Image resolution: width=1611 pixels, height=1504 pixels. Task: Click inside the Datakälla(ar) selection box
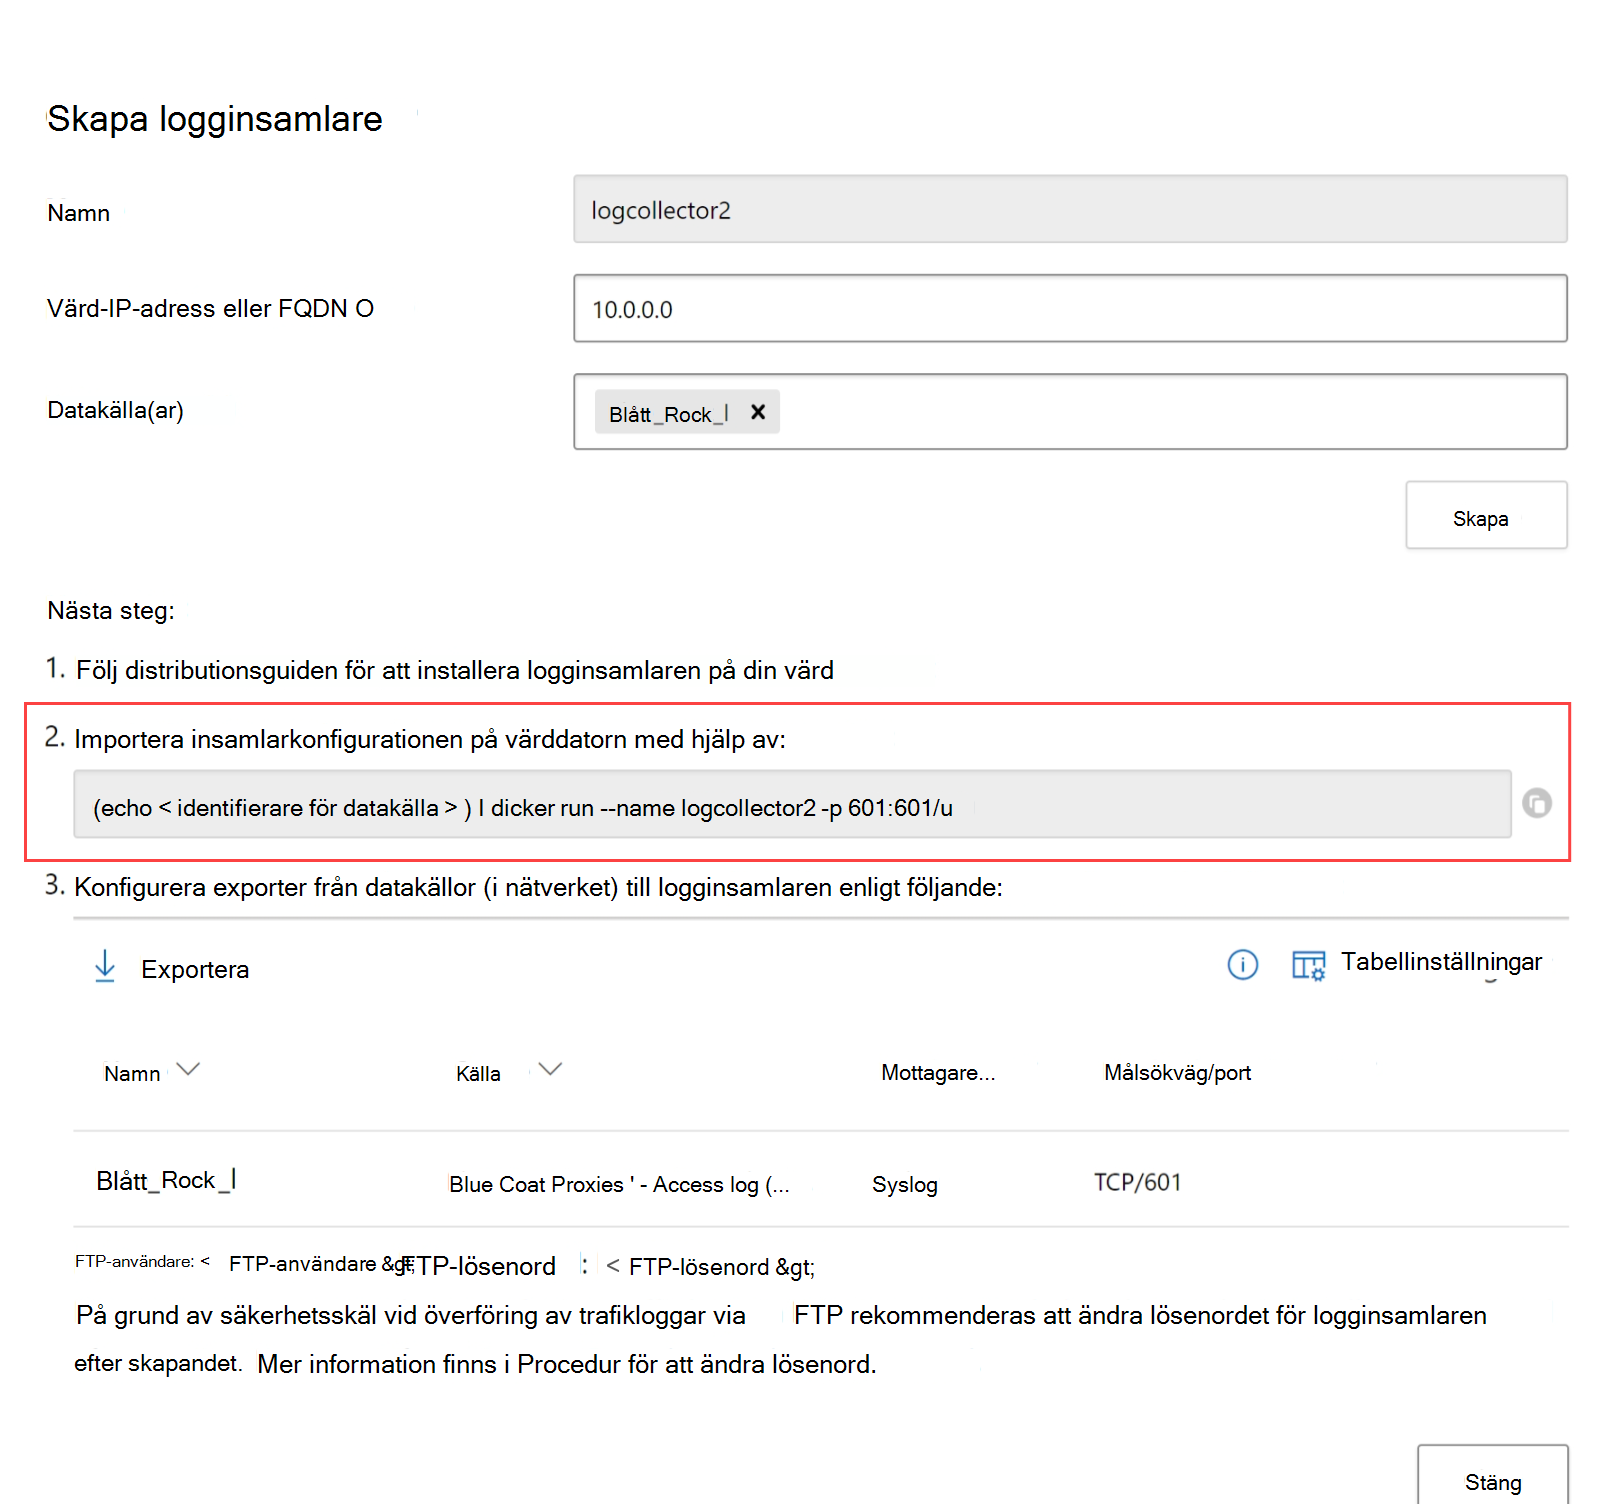1070,412
